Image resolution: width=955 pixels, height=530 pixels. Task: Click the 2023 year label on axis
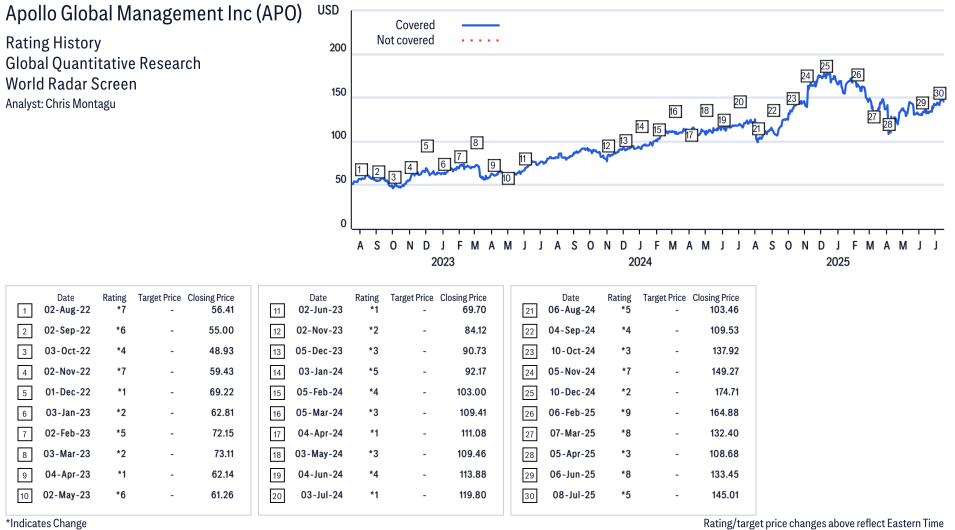(x=443, y=262)
